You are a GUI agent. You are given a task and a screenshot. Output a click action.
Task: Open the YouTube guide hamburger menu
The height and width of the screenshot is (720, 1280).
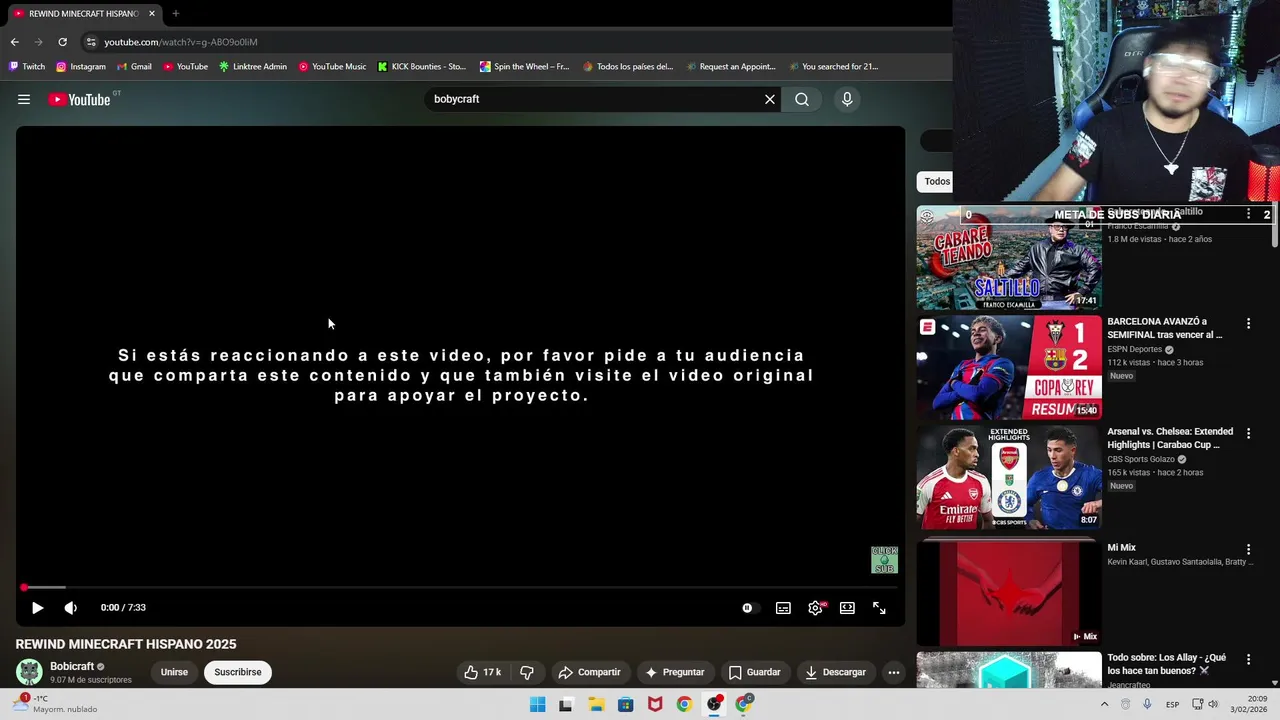point(24,99)
